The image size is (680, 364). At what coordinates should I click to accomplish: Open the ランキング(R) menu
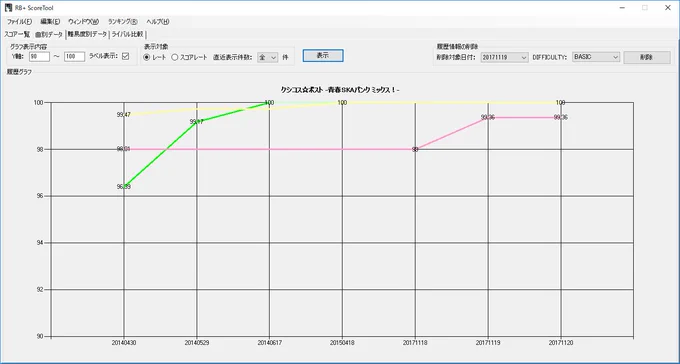pyautogui.click(x=123, y=22)
